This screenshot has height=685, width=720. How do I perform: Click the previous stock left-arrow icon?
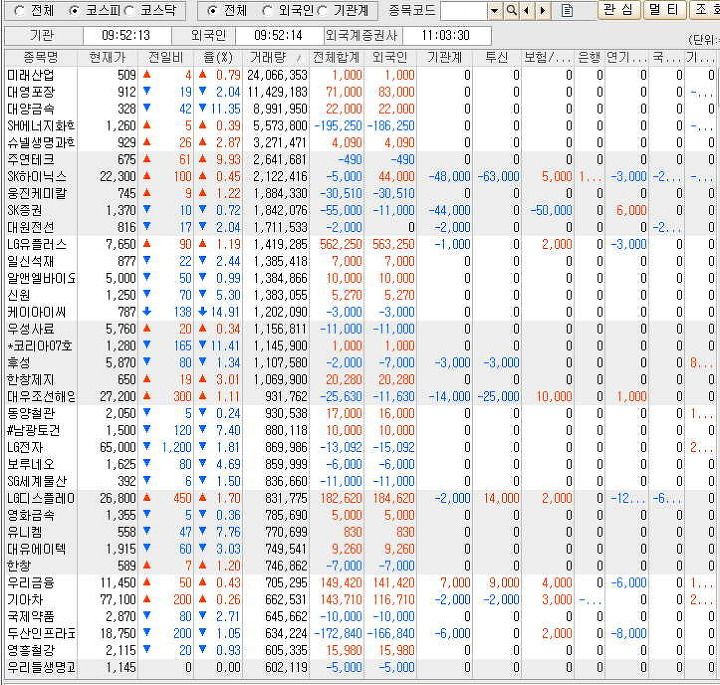526,10
